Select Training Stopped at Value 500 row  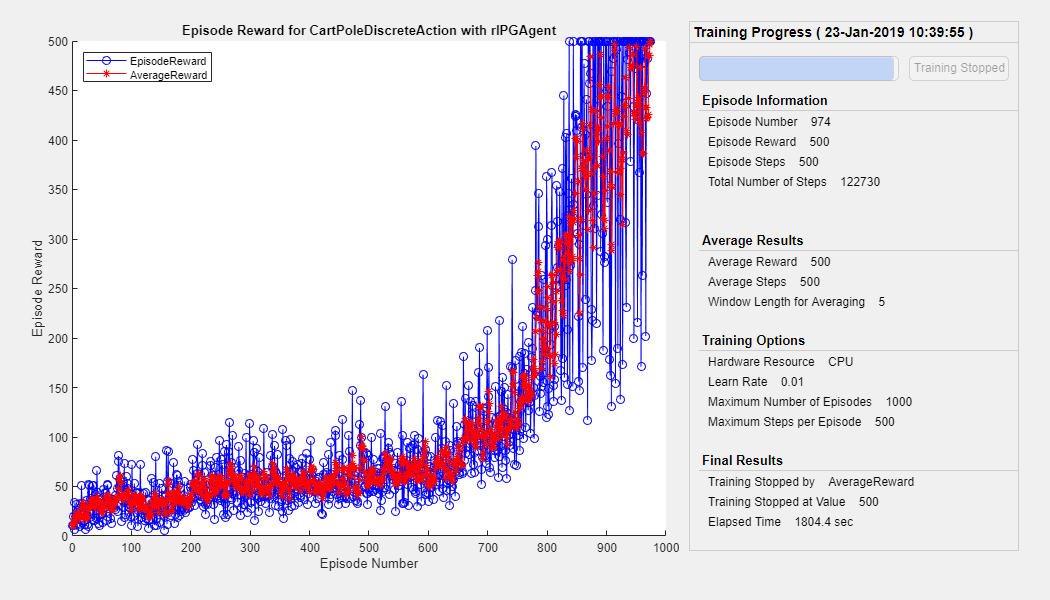point(793,502)
